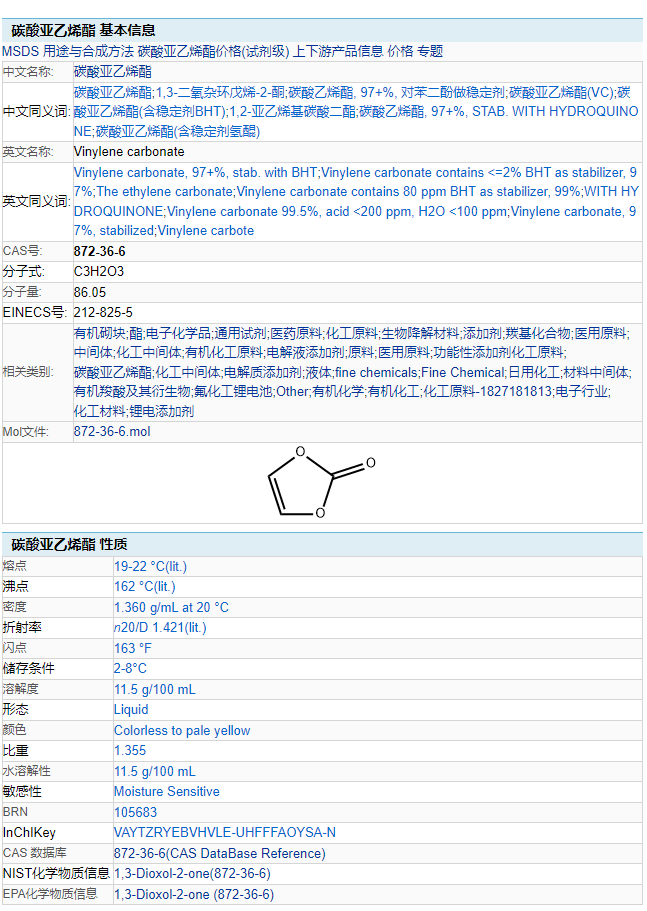Click the 水溶解性 row value 11.5 g/100 mL
The height and width of the screenshot is (911, 647).
pyautogui.click(x=154, y=772)
